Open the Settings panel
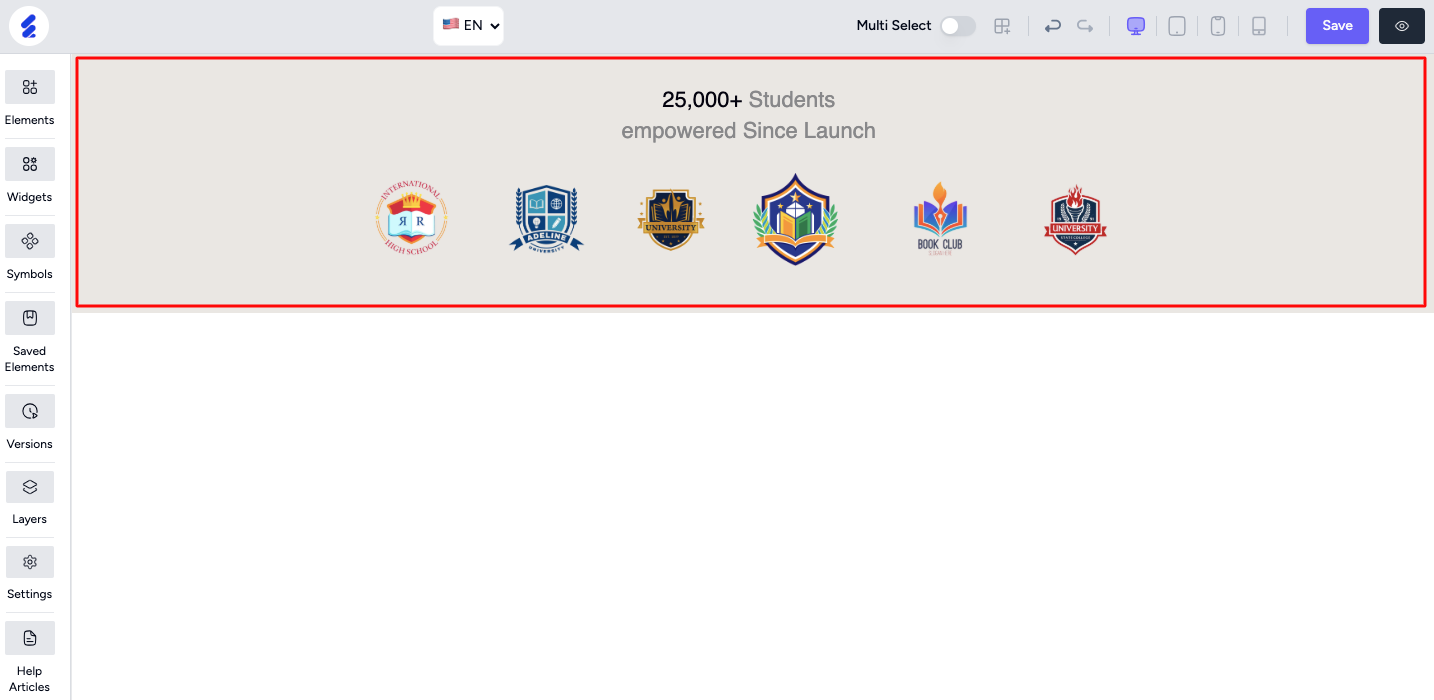This screenshot has height=700, width=1434. pyautogui.click(x=29, y=574)
